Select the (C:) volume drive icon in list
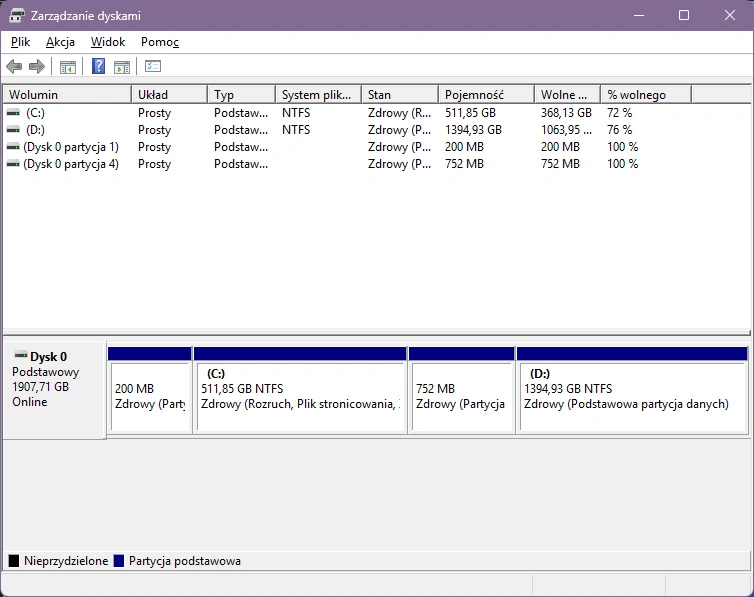 click(x=13, y=113)
